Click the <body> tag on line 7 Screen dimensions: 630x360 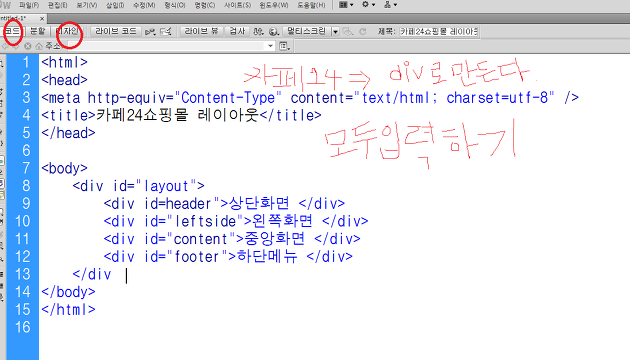64,168
